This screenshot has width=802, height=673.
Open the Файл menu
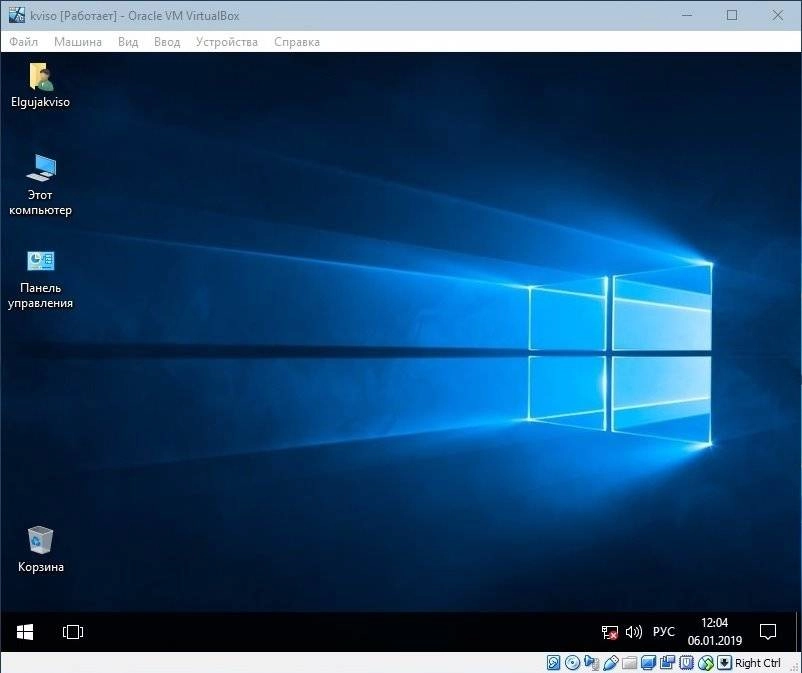pos(24,42)
